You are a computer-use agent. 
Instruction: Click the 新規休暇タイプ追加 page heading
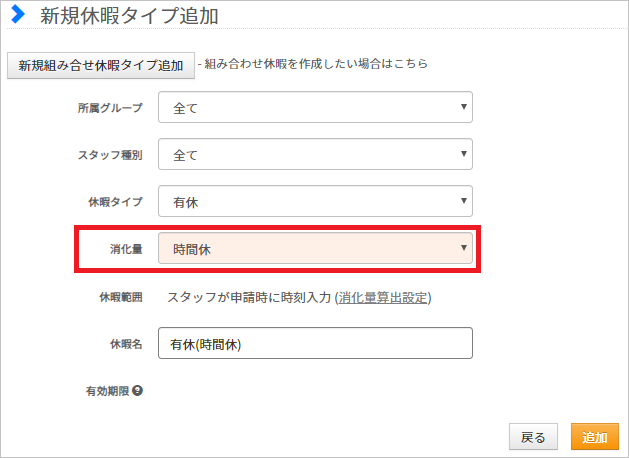(x=129, y=16)
